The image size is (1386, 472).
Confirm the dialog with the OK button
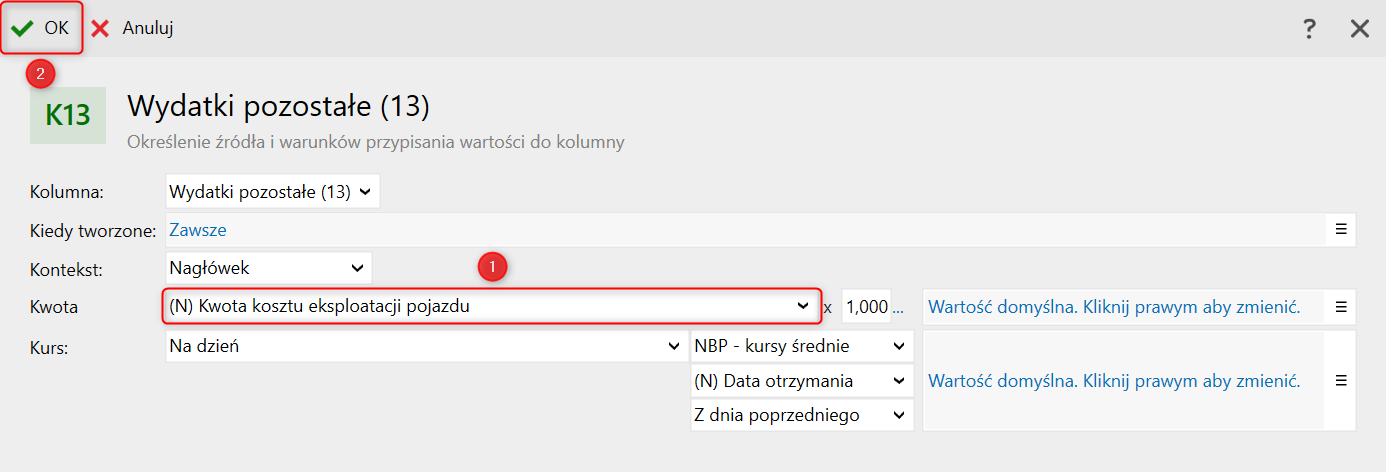41,29
